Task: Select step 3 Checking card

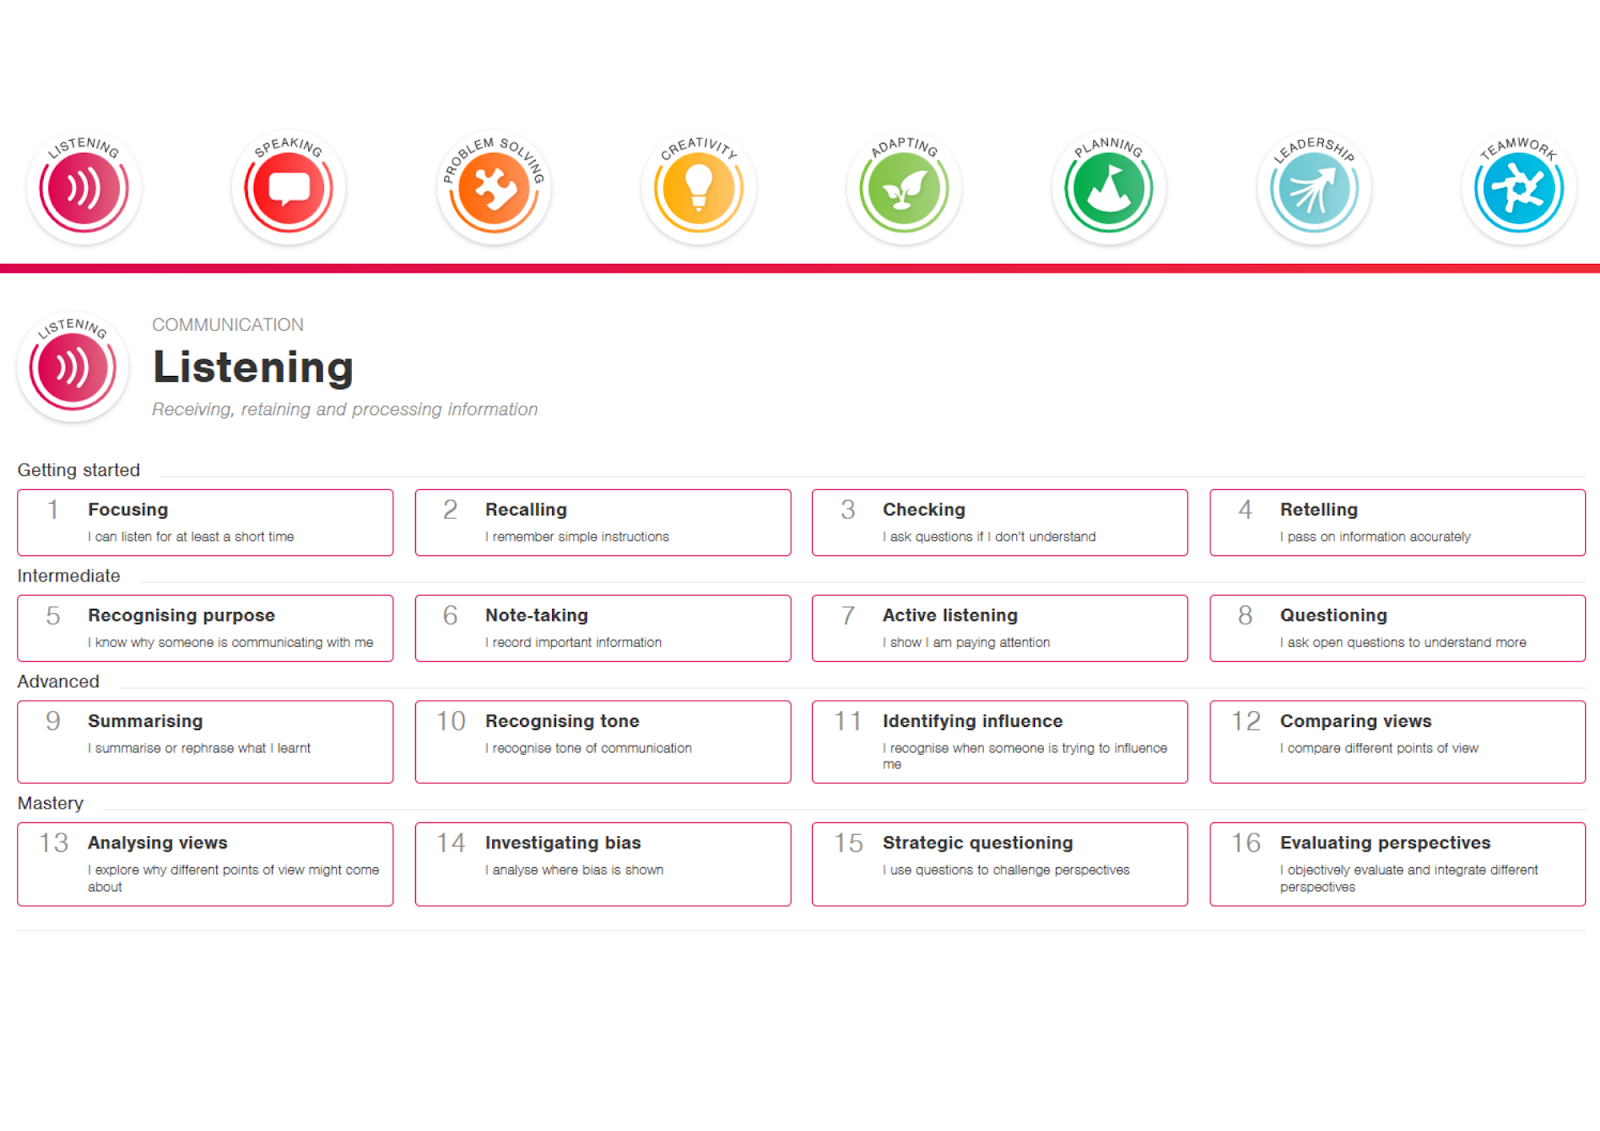Action: click(1000, 522)
